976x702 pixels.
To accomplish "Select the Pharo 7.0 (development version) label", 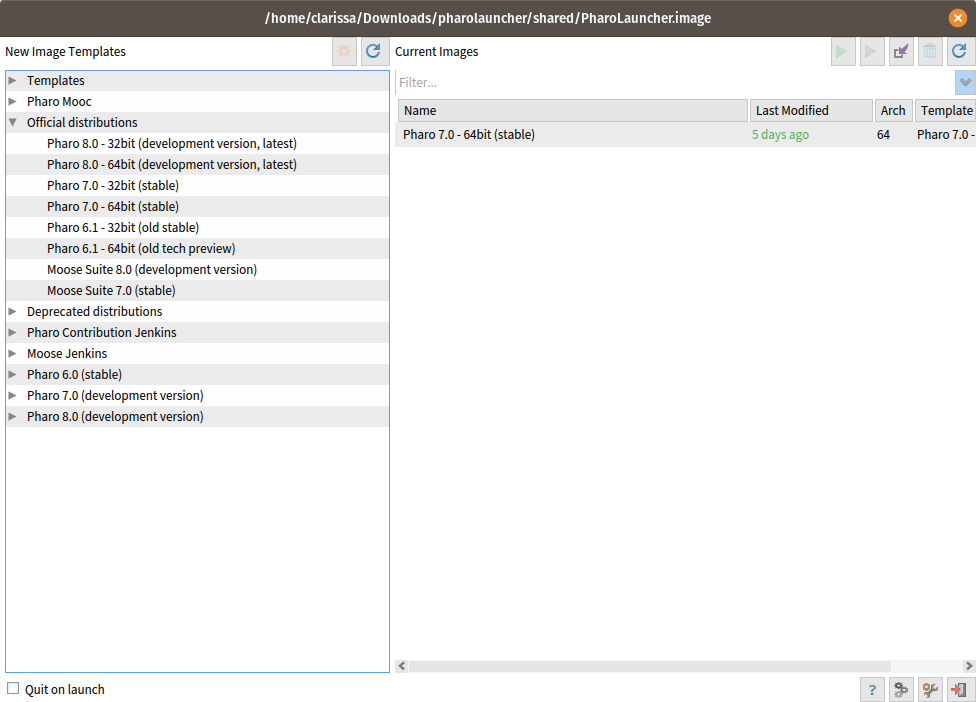I will (x=115, y=396).
